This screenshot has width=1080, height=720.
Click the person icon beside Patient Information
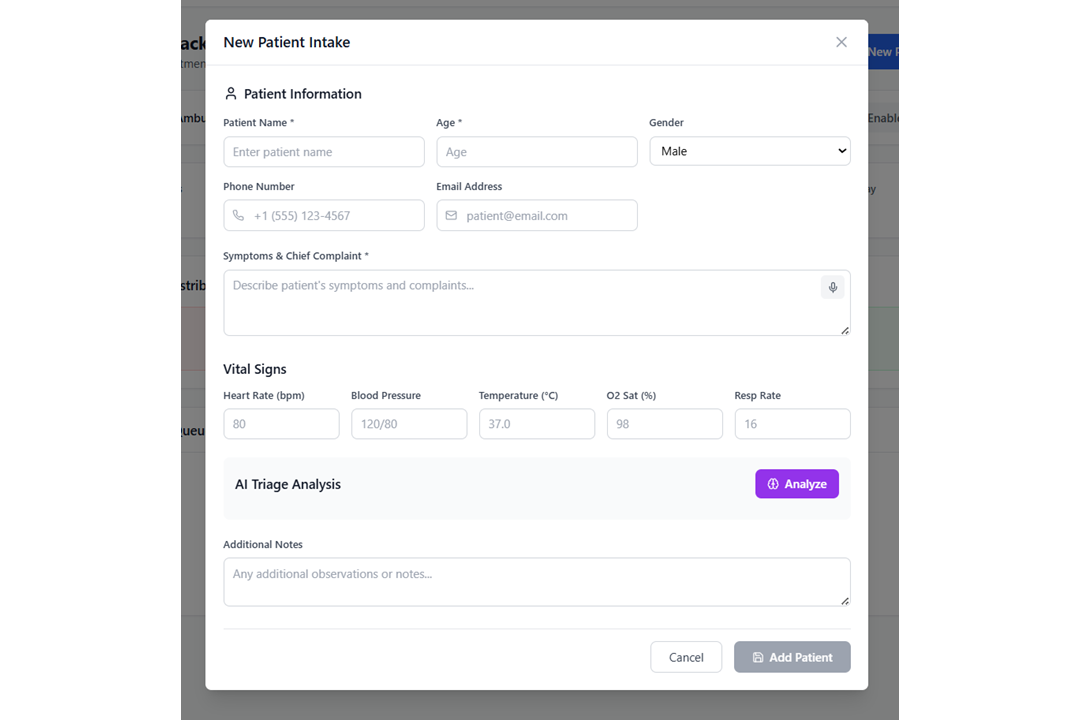(231, 94)
